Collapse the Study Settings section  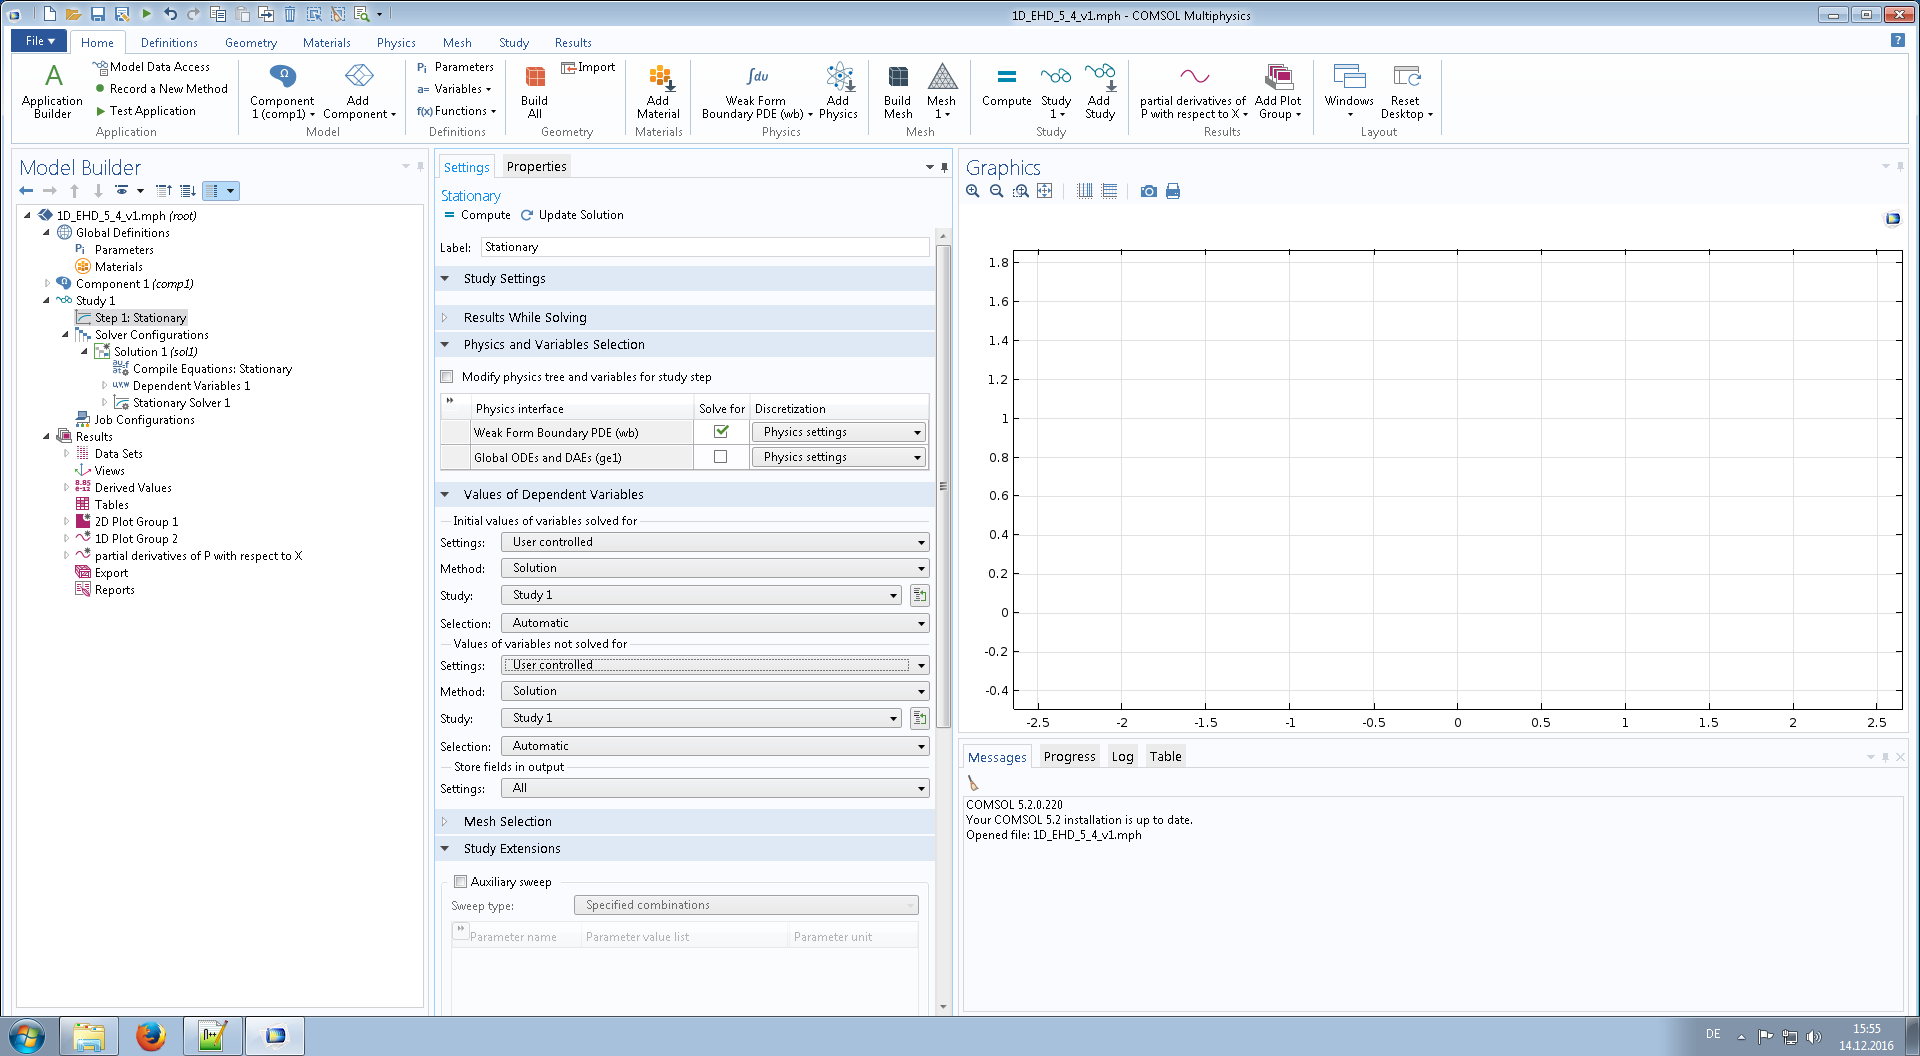click(x=445, y=279)
